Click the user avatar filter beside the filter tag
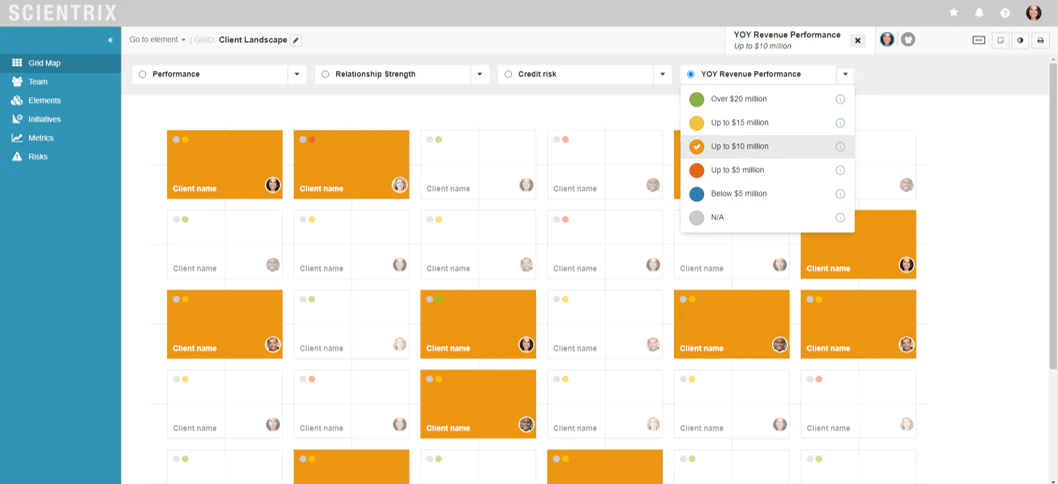This screenshot has width=1058, height=484. click(887, 40)
